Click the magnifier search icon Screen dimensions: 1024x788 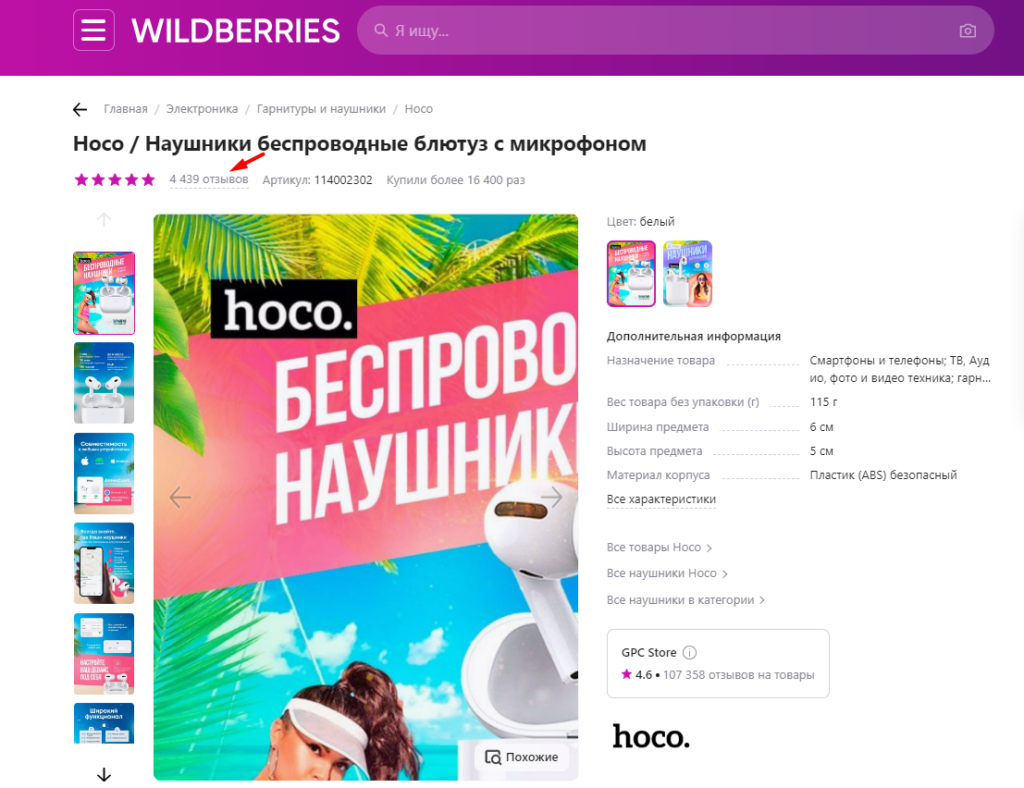click(x=381, y=31)
